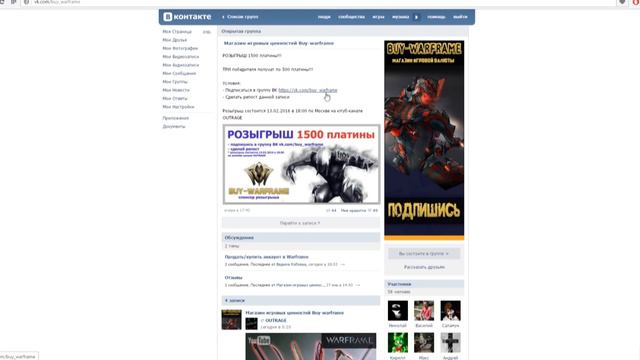This screenshot has width=640, height=360.
Task: Open Документы in the left sidebar
Action: click(x=174, y=127)
